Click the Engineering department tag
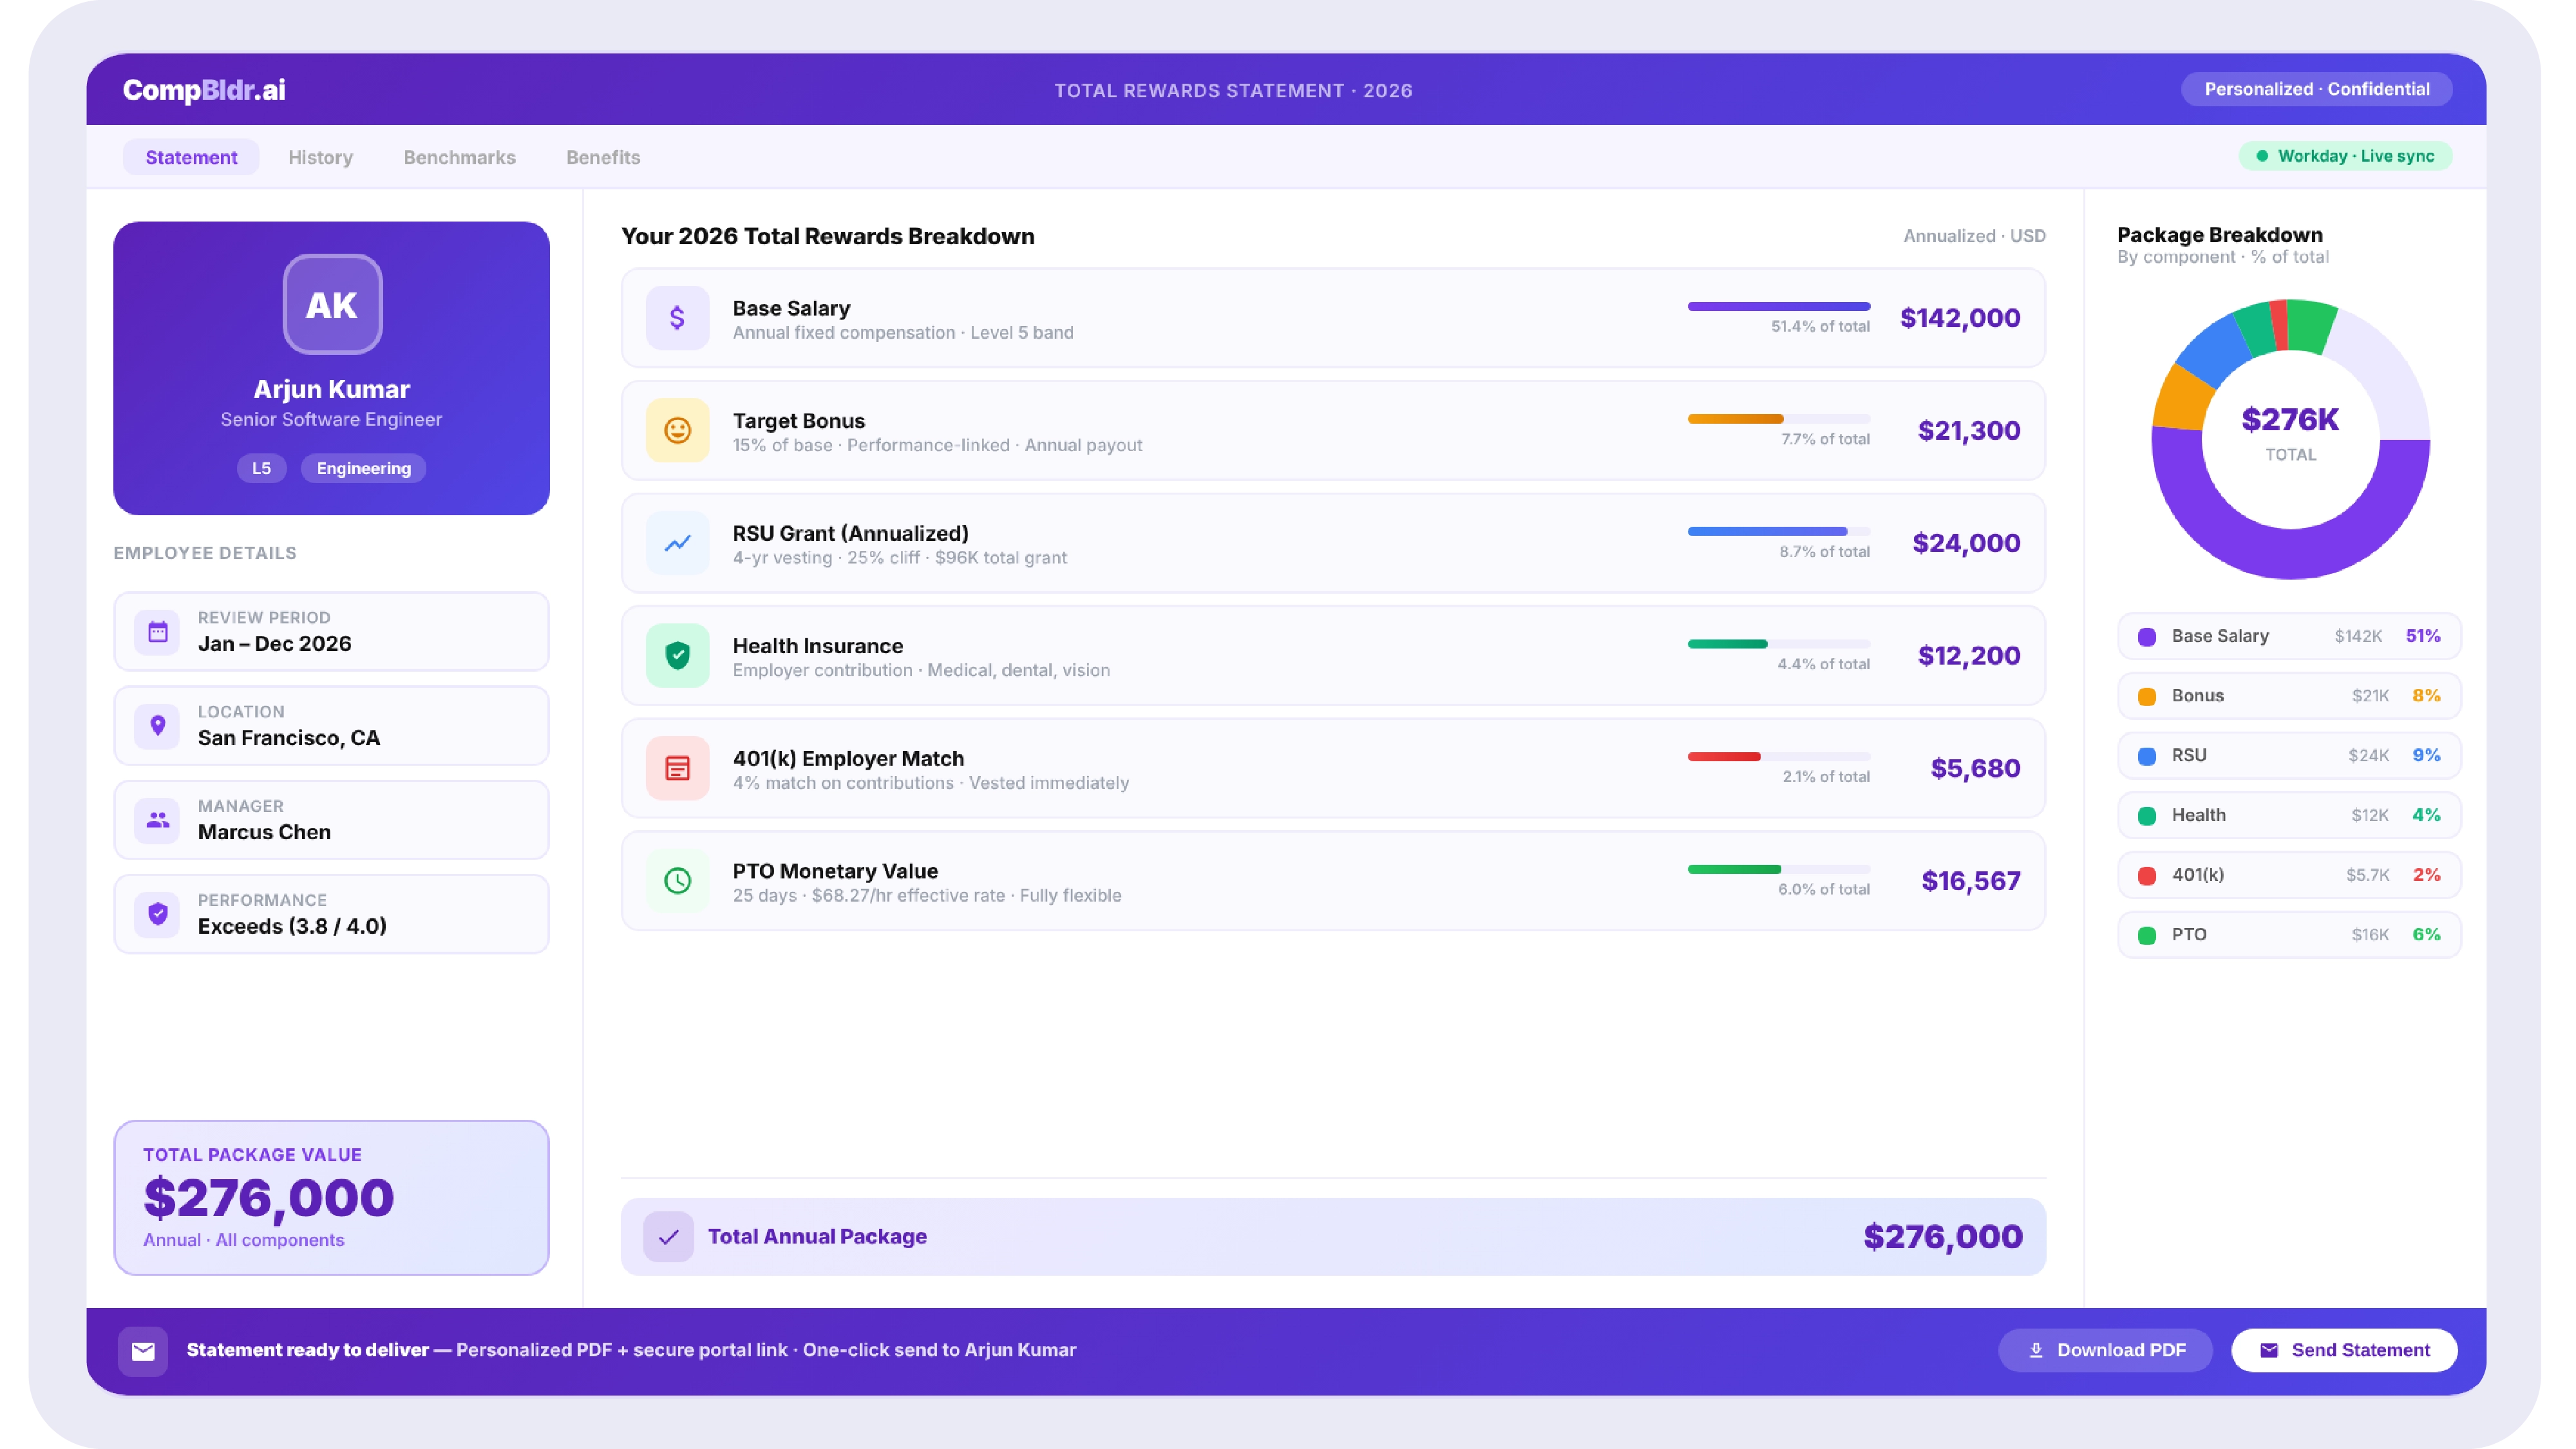The width and height of the screenshot is (2576, 1449). point(363,468)
